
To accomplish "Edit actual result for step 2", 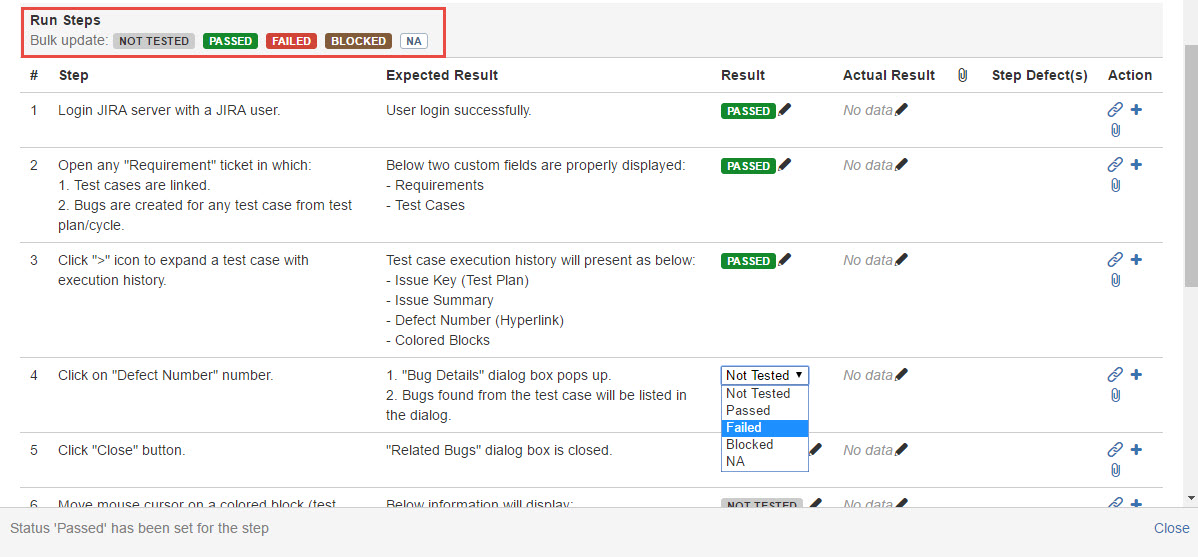I will [902, 165].
